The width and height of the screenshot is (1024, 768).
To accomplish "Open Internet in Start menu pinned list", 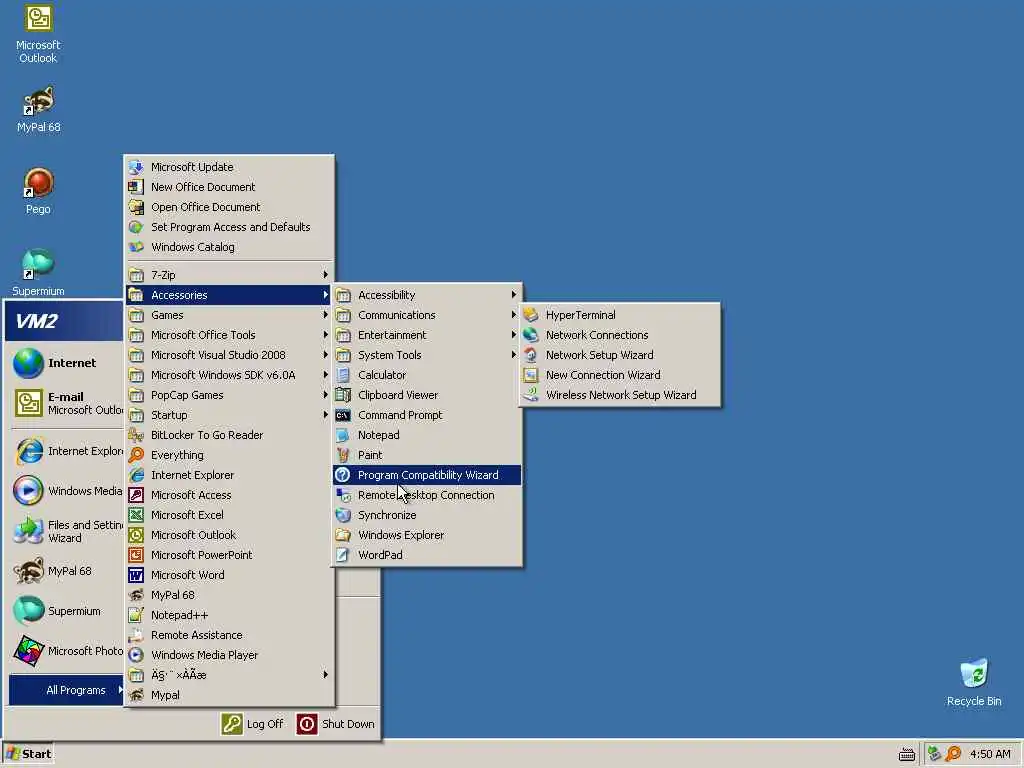I will click(67, 363).
